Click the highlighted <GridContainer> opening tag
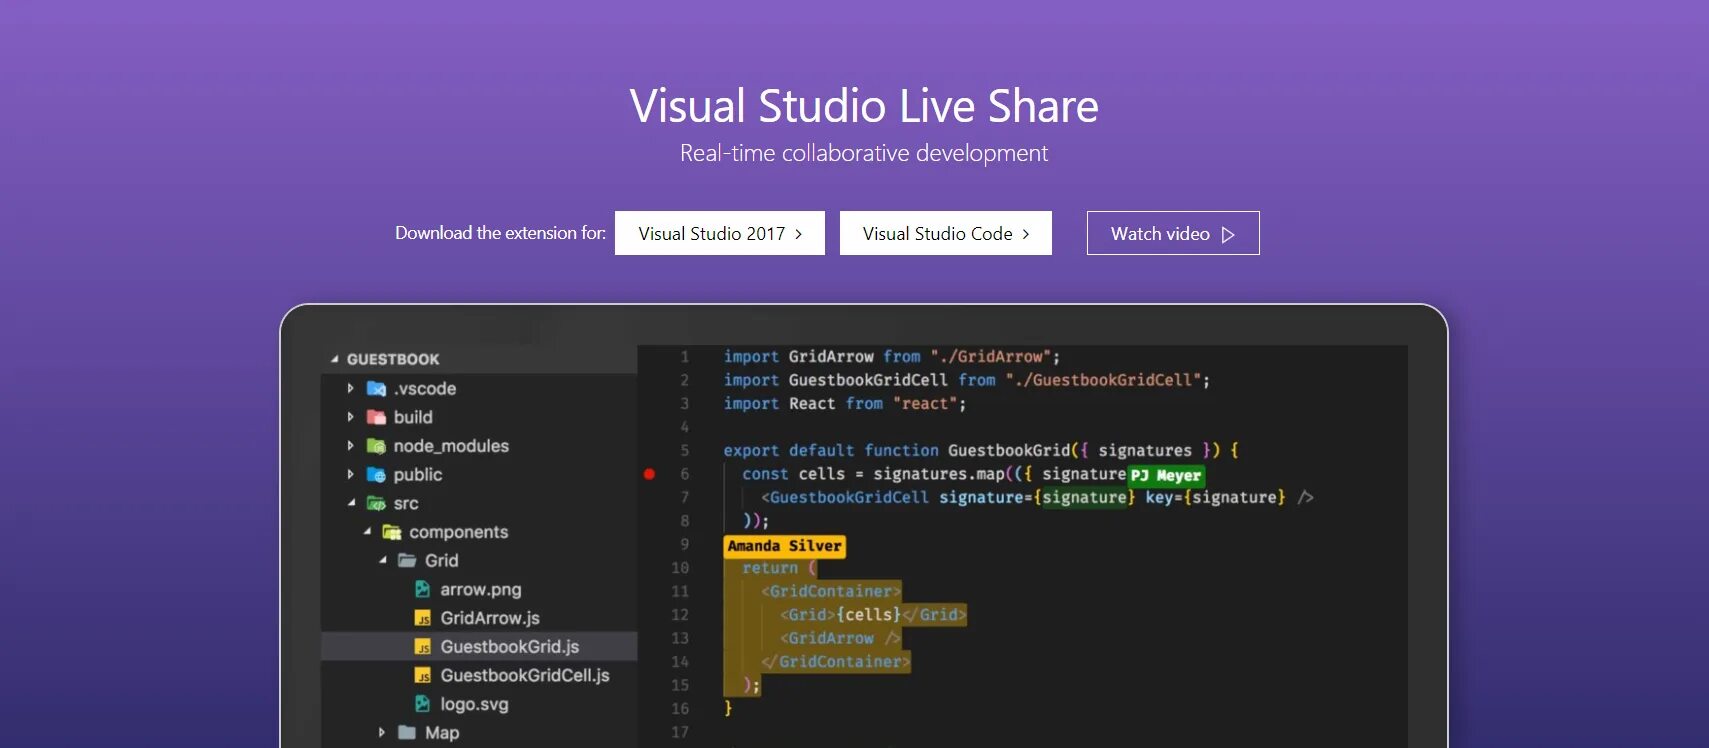The height and width of the screenshot is (748, 1709). point(831,592)
